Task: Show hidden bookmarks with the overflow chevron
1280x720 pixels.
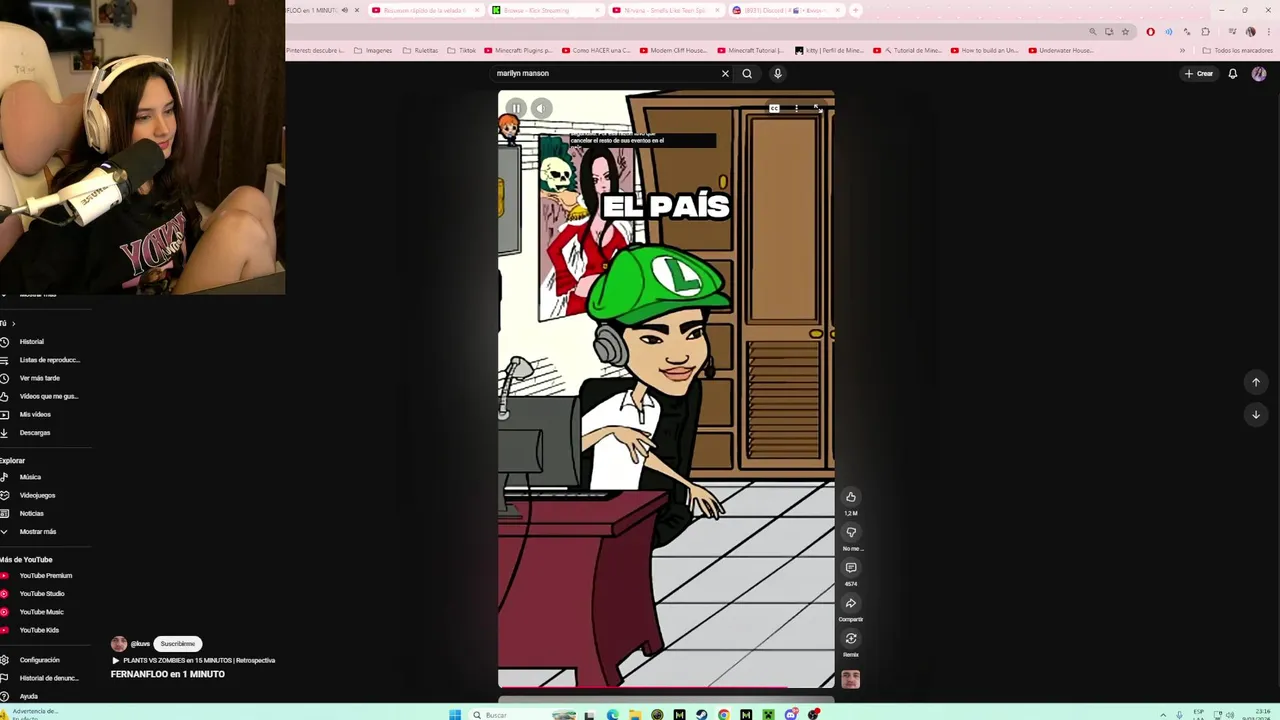Action: (x=1182, y=50)
